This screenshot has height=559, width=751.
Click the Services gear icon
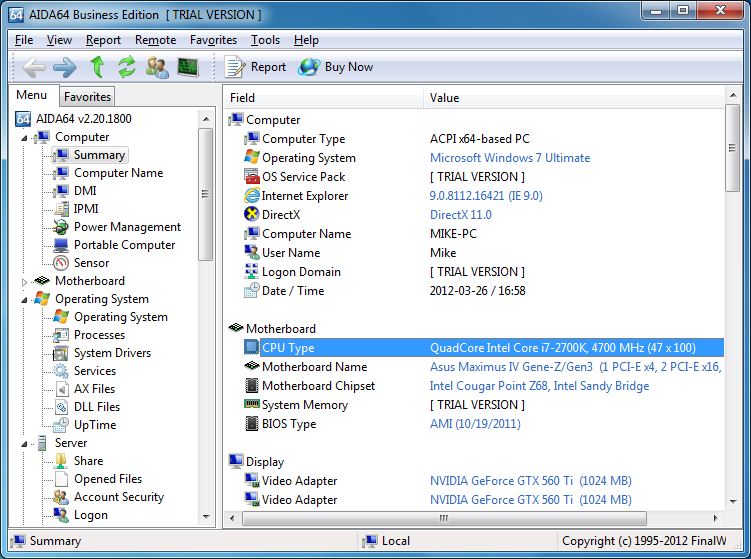[61, 371]
